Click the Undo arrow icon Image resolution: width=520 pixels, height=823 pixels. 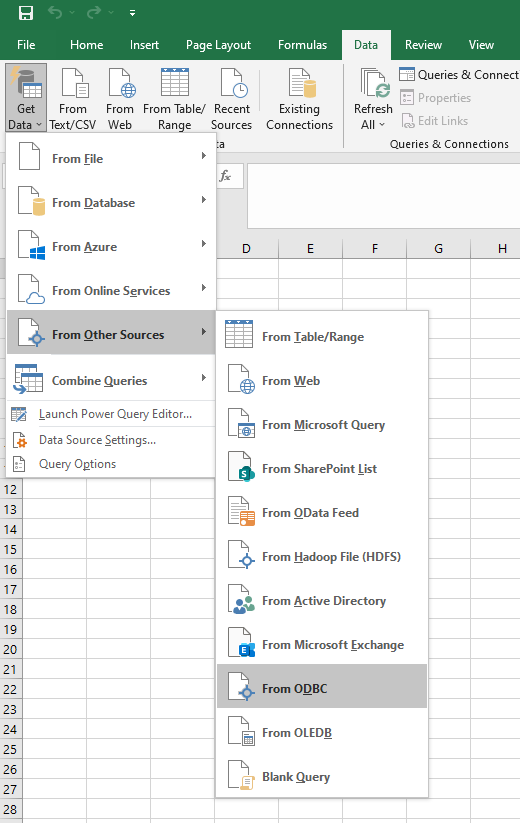[55, 12]
